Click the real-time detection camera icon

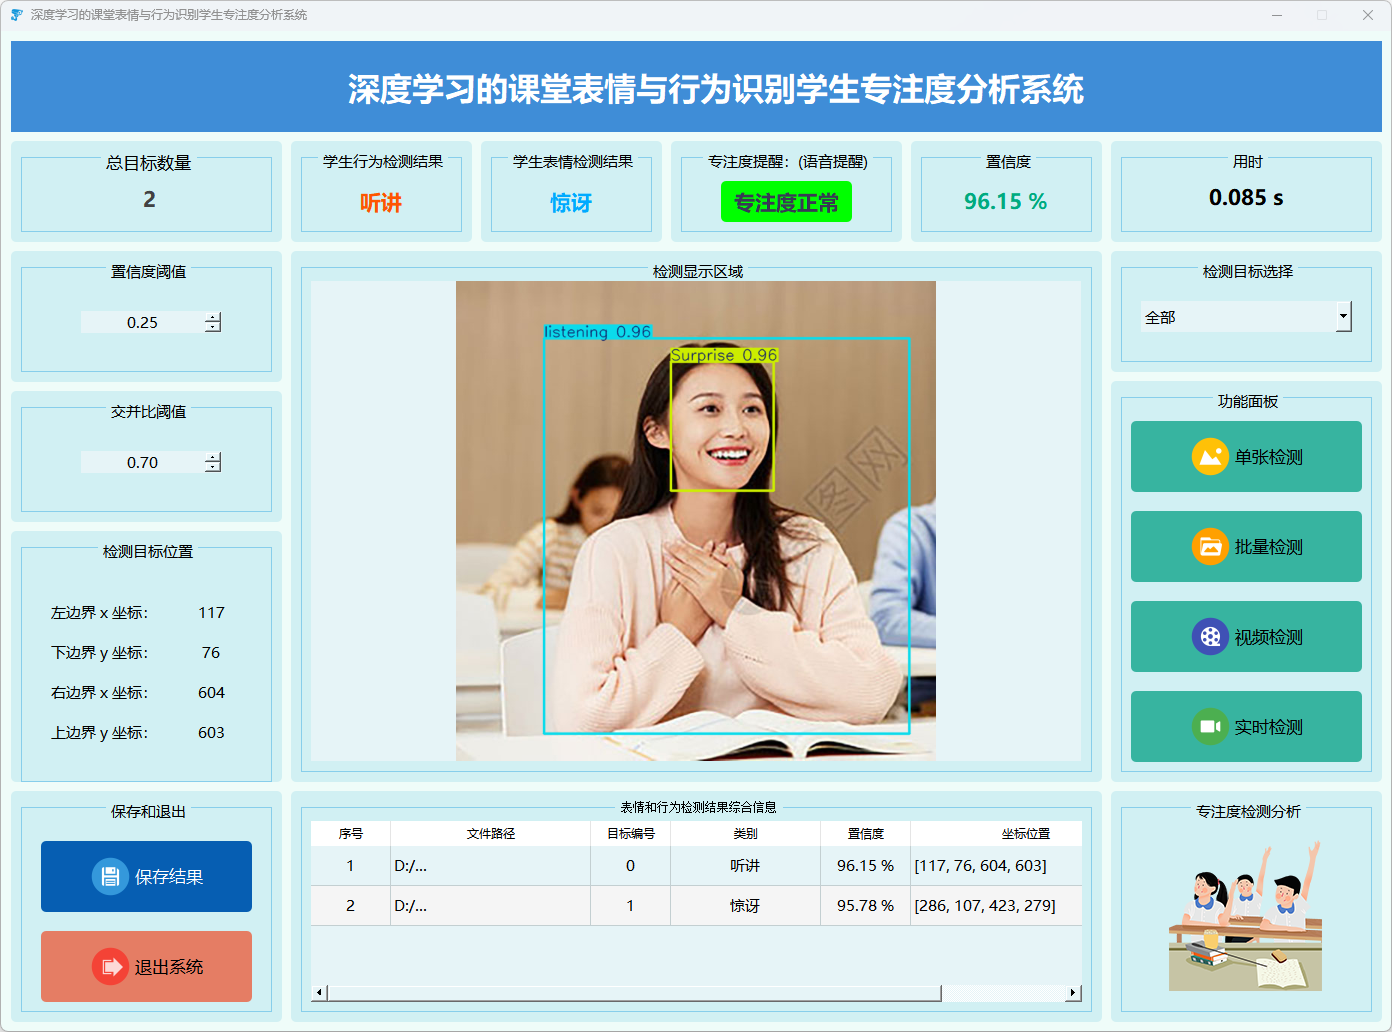(x=1210, y=727)
